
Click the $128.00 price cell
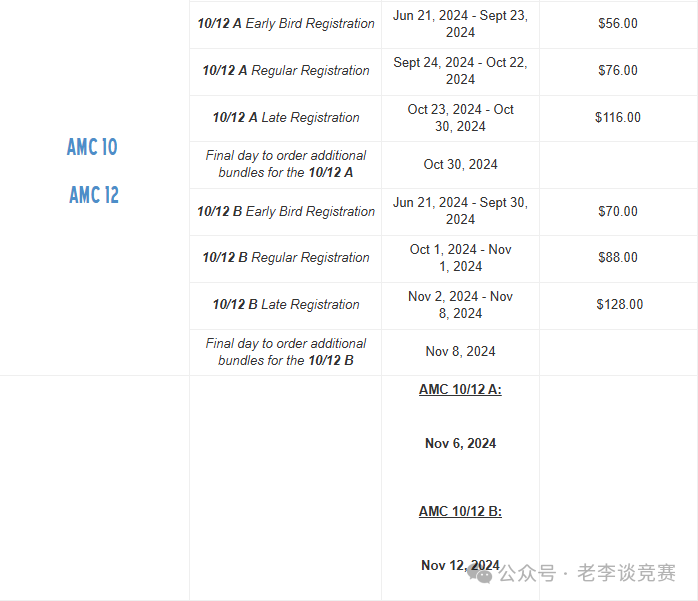[619, 305]
